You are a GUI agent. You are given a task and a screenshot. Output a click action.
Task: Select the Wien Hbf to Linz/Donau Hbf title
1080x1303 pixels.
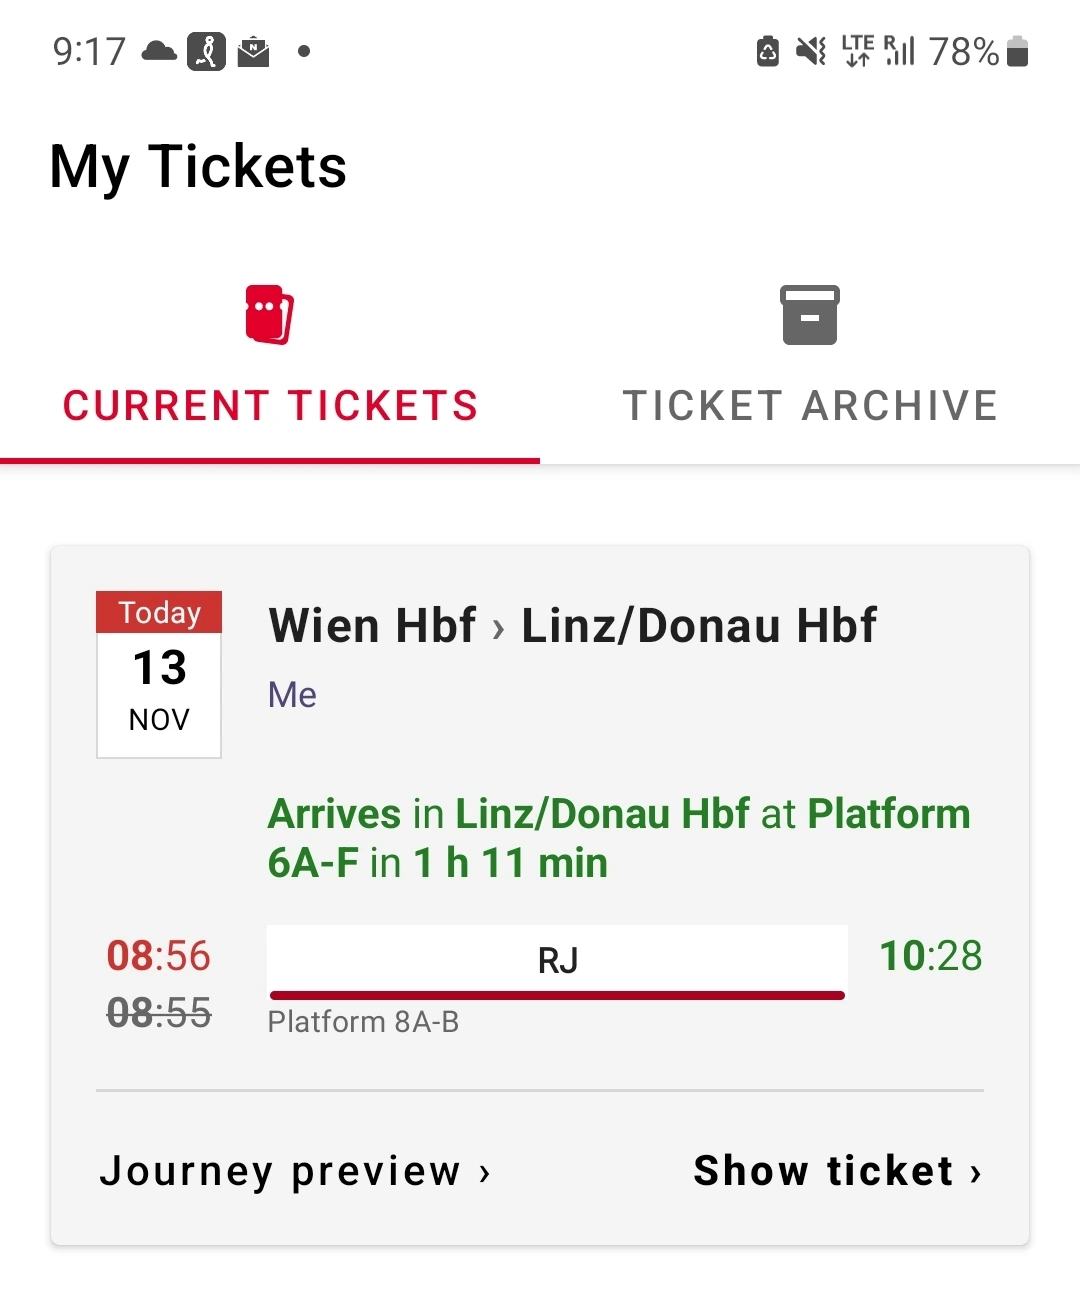tap(572, 626)
